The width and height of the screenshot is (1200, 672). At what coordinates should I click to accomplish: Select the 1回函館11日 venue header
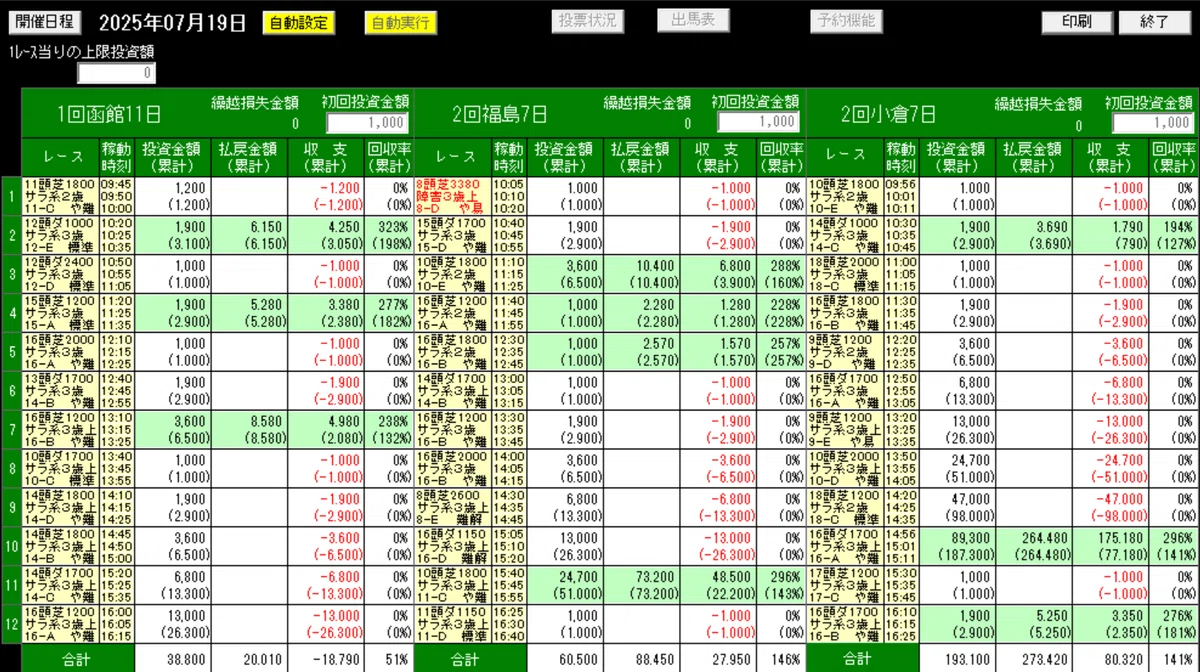[x=110, y=114]
